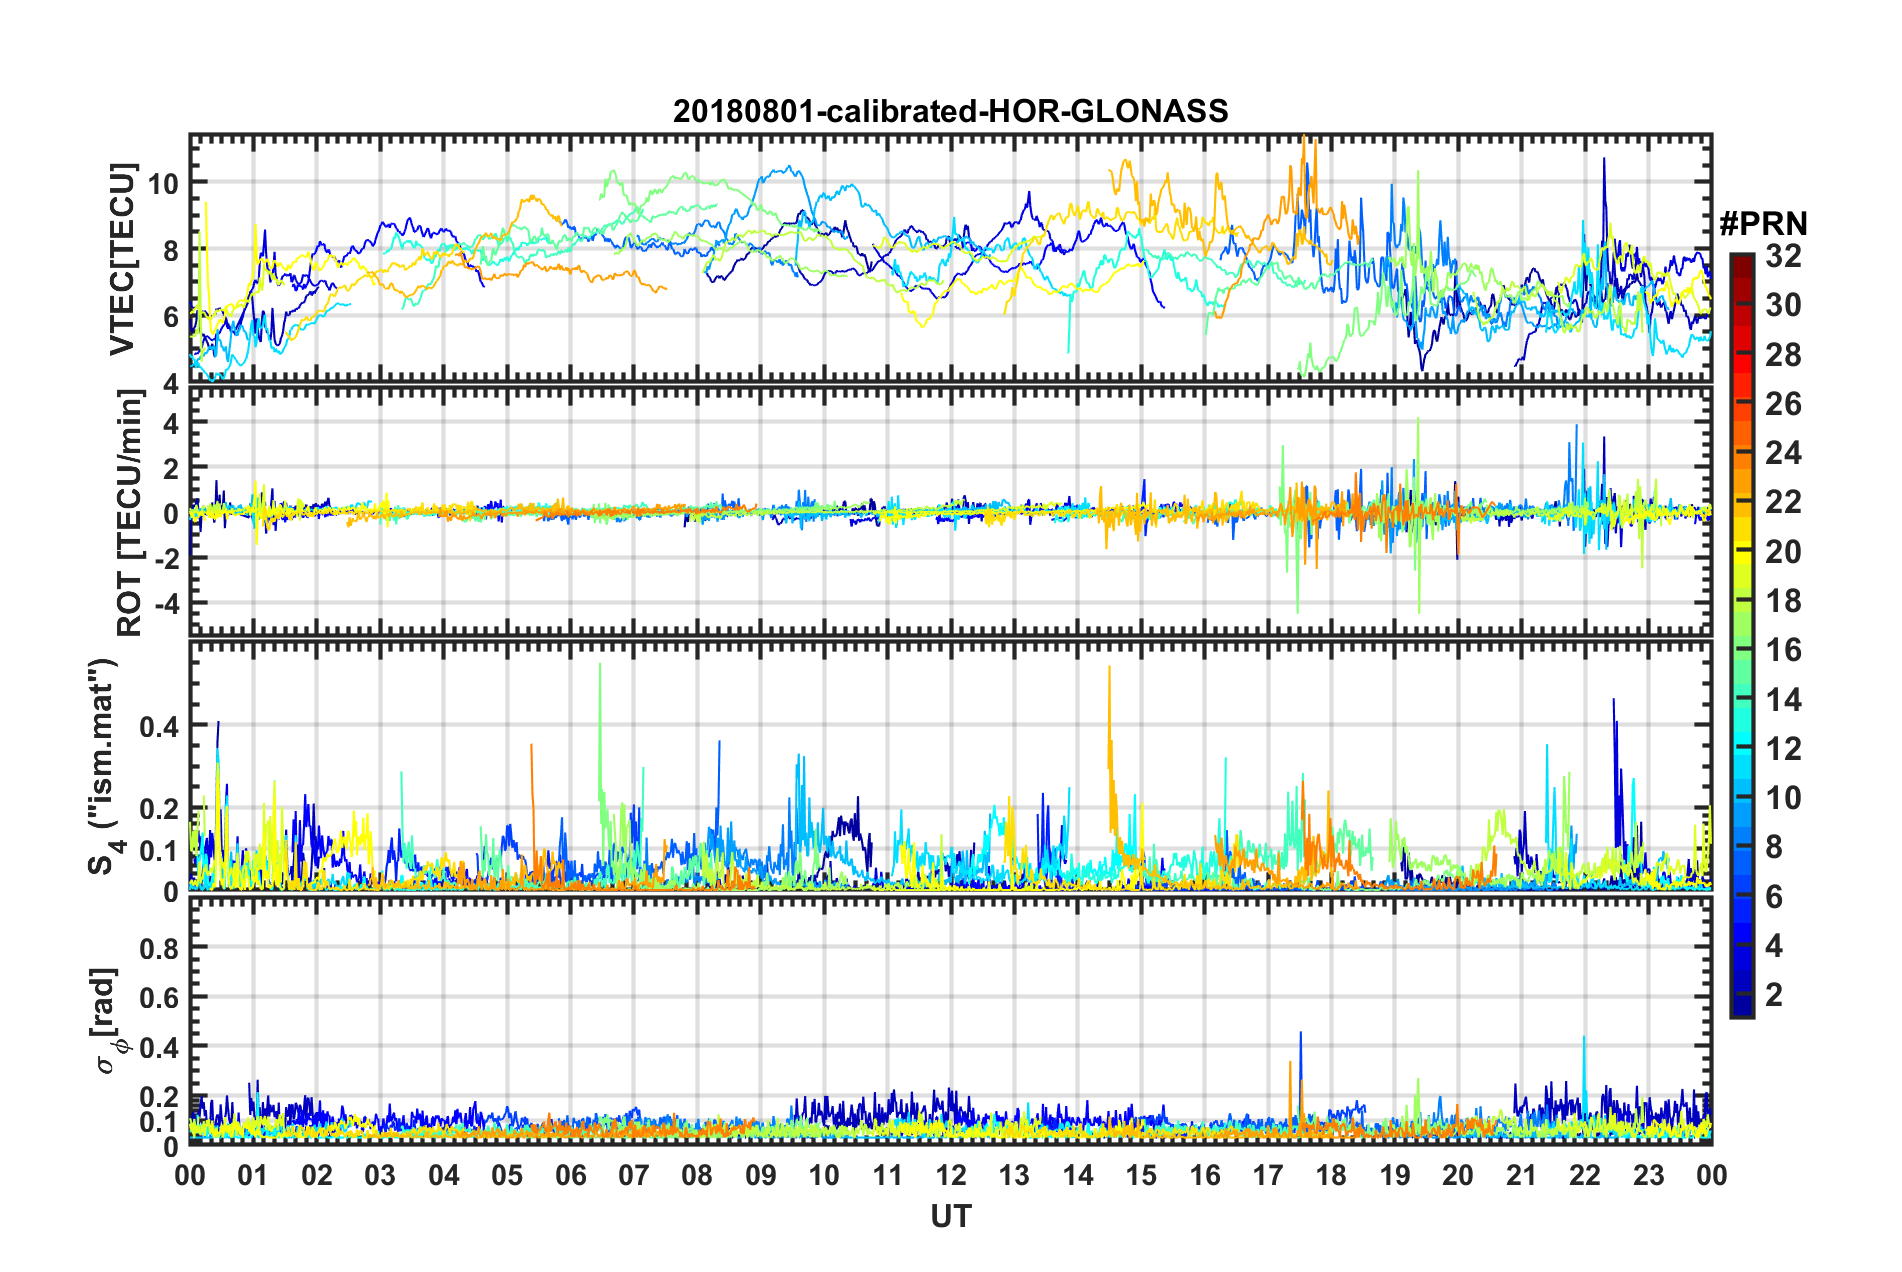Viewport: 1902px width, 1272px height.
Task: Select the colorbar tick label 24
Action: click(x=1783, y=453)
